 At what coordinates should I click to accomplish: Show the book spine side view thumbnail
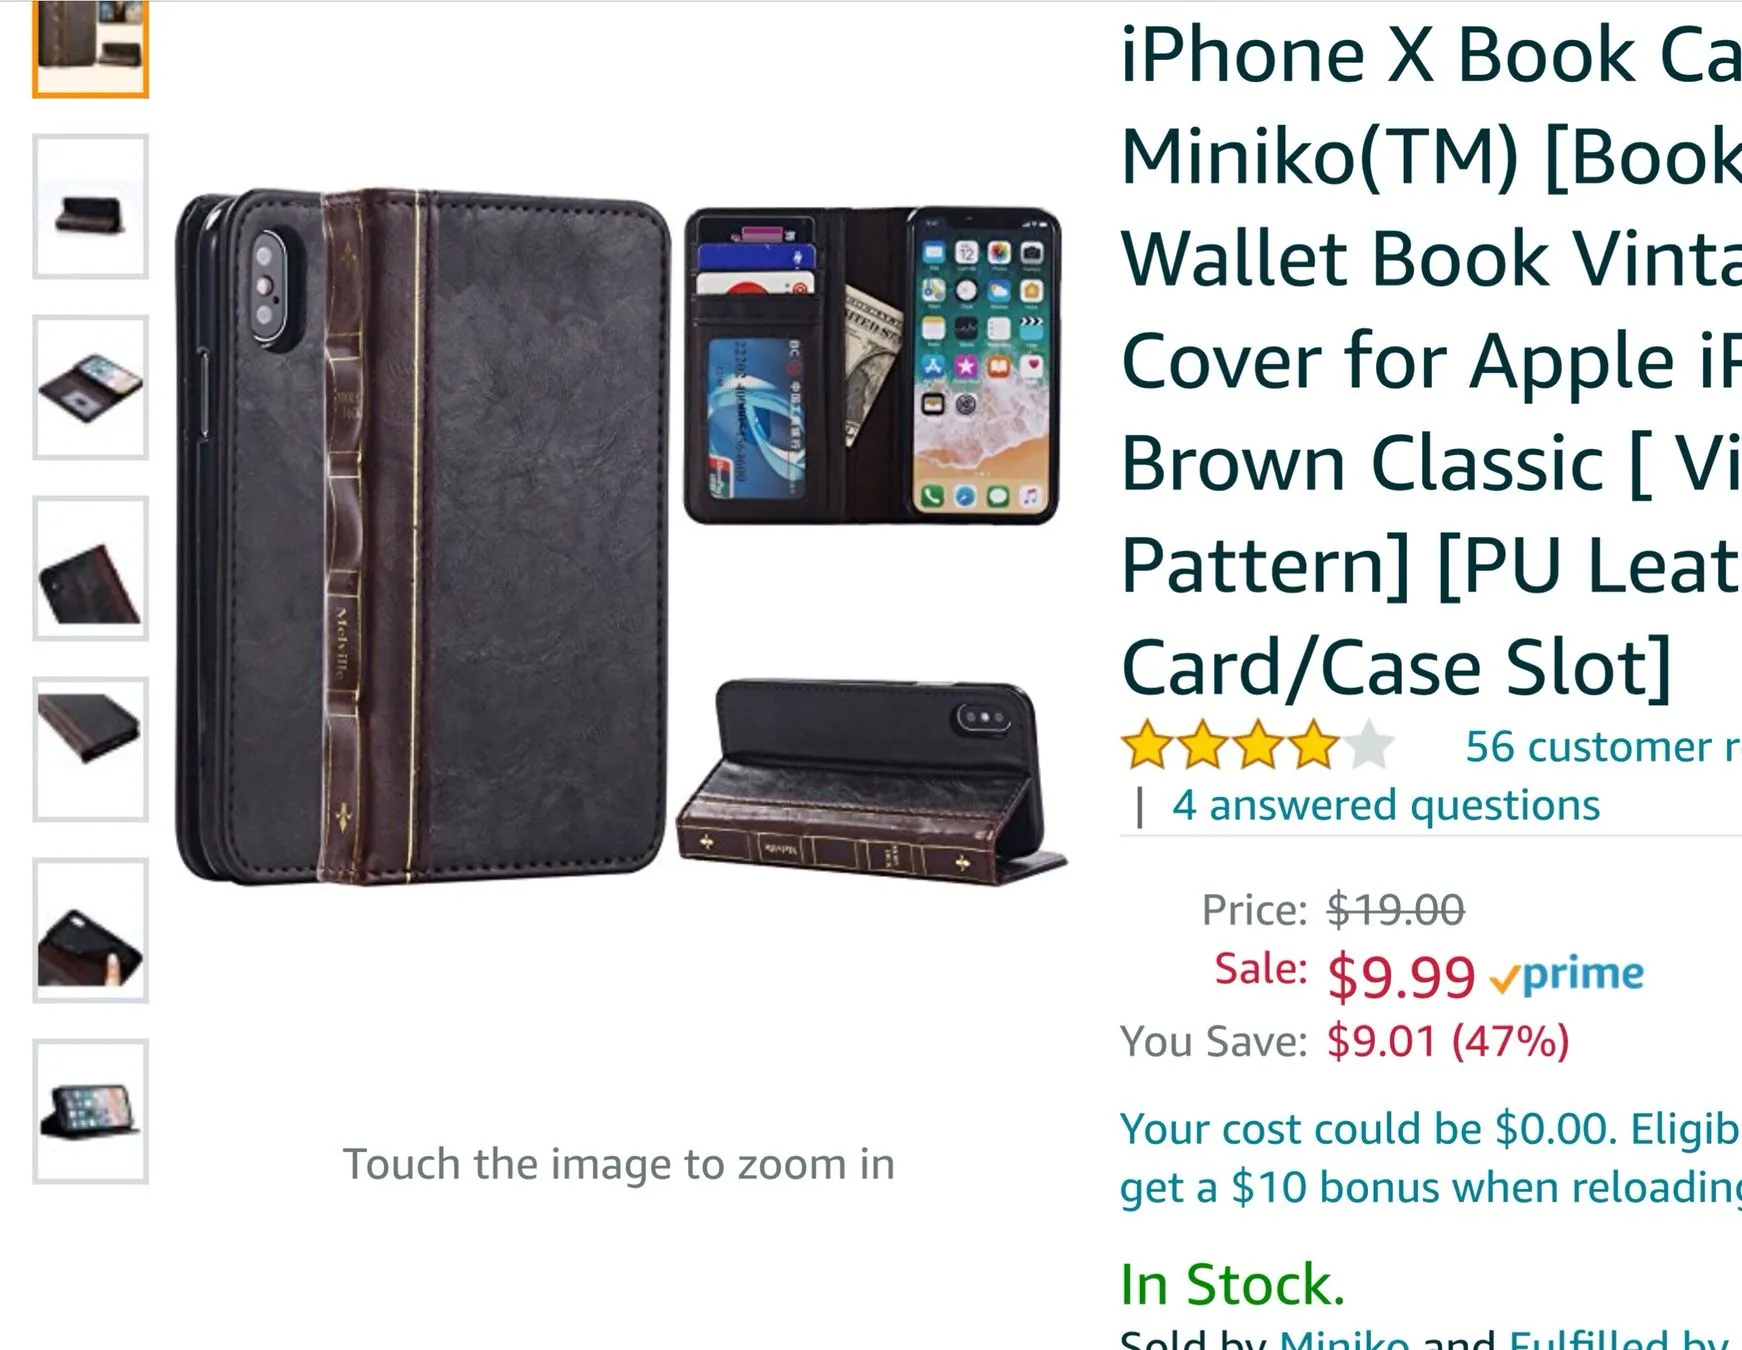90,749
